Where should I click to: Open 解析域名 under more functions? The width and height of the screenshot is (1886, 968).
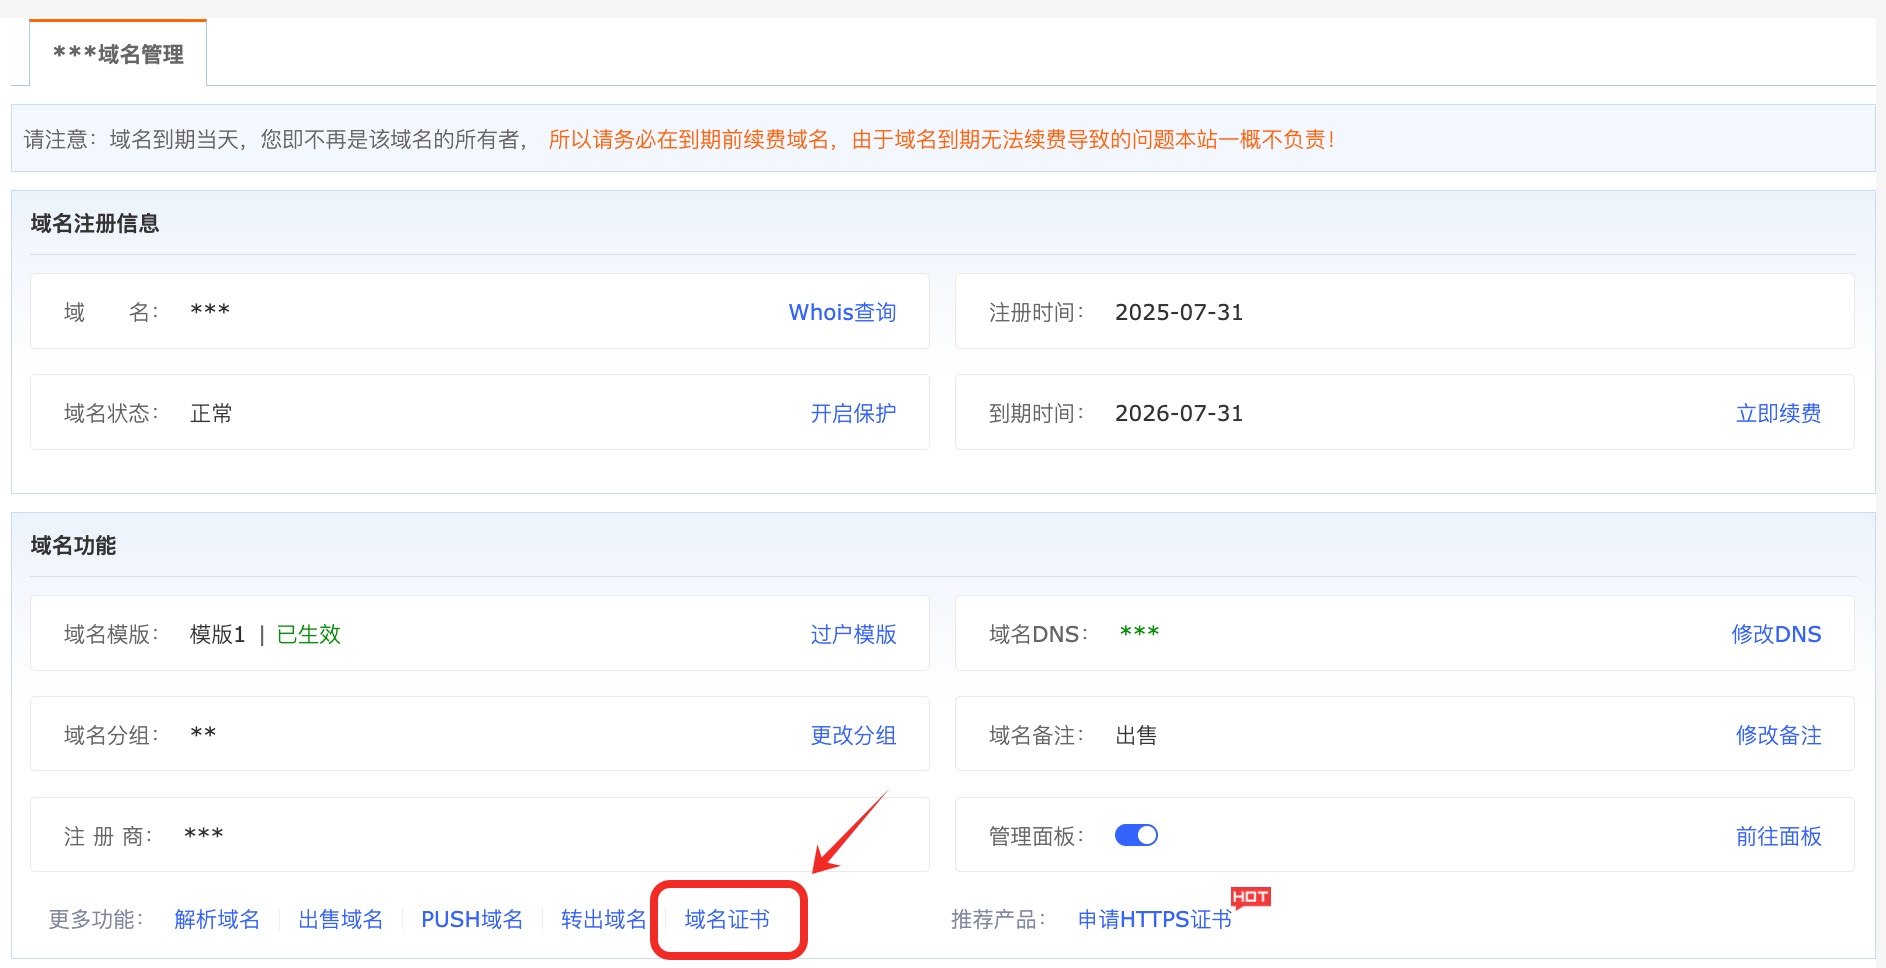217,919
